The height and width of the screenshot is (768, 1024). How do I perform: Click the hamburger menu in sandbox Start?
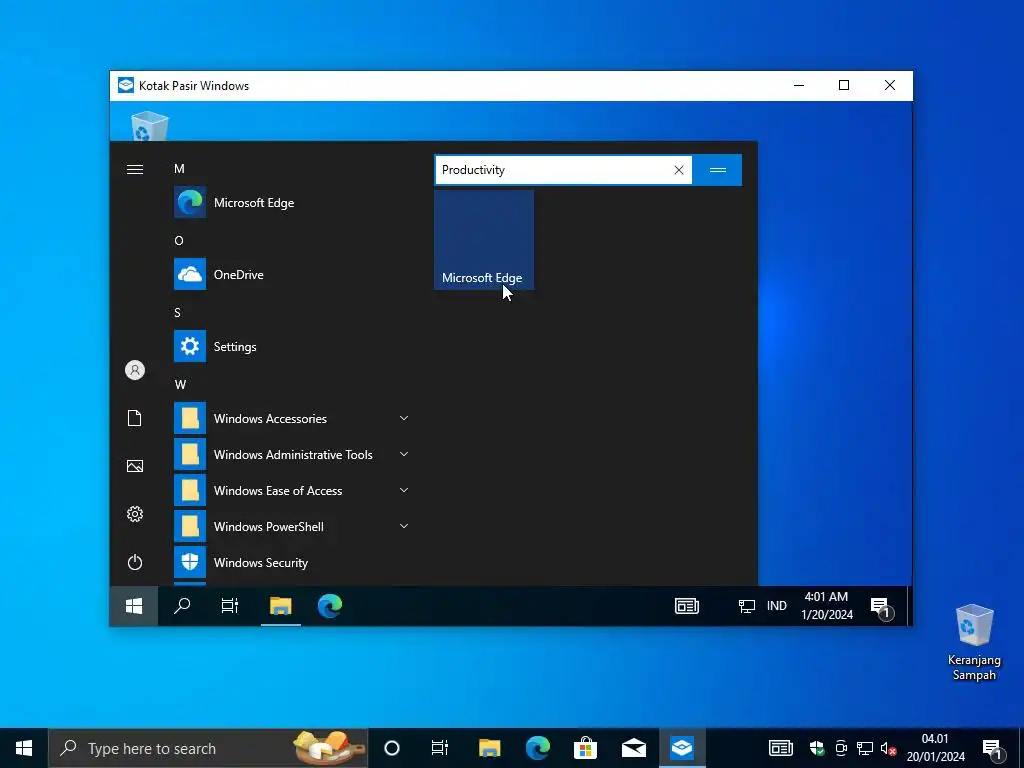135,170
